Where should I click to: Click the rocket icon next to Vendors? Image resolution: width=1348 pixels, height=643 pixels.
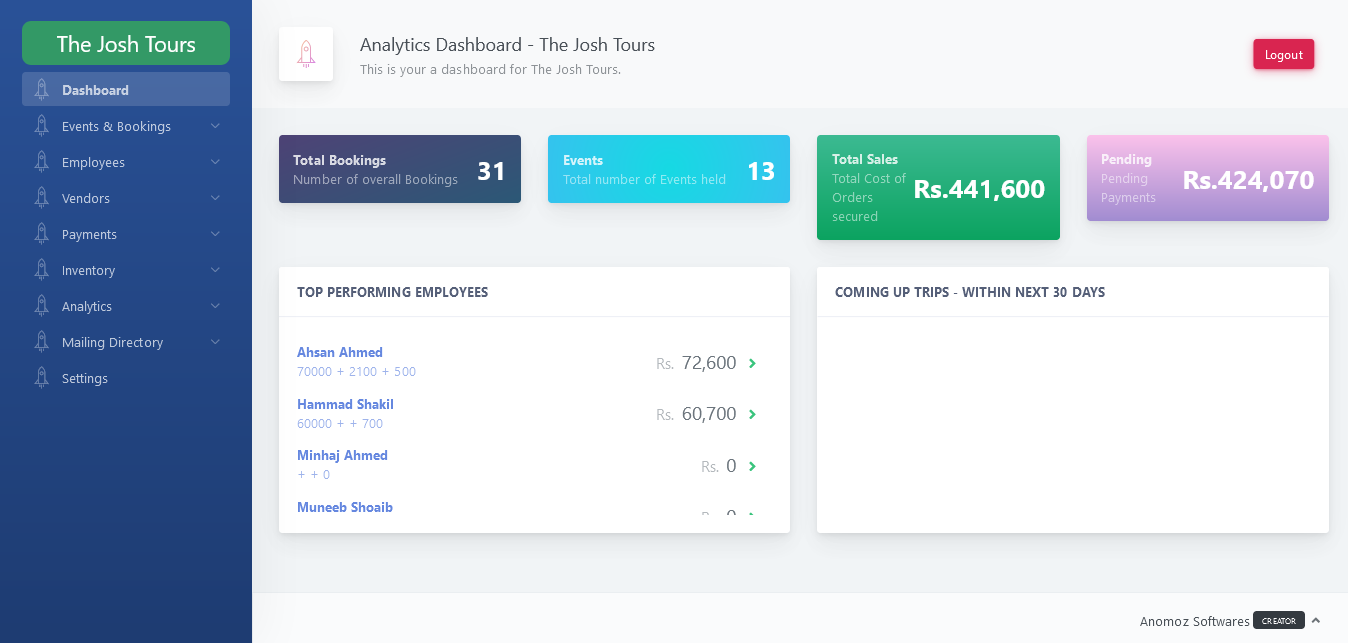[41, 198]
